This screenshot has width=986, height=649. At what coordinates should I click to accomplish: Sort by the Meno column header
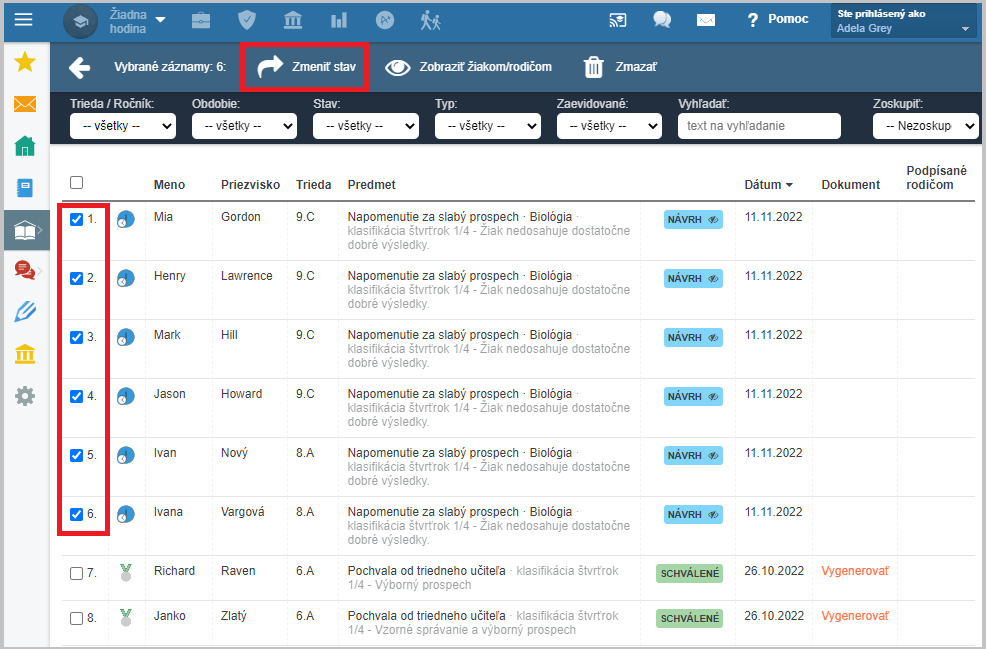tap(169, 185)
